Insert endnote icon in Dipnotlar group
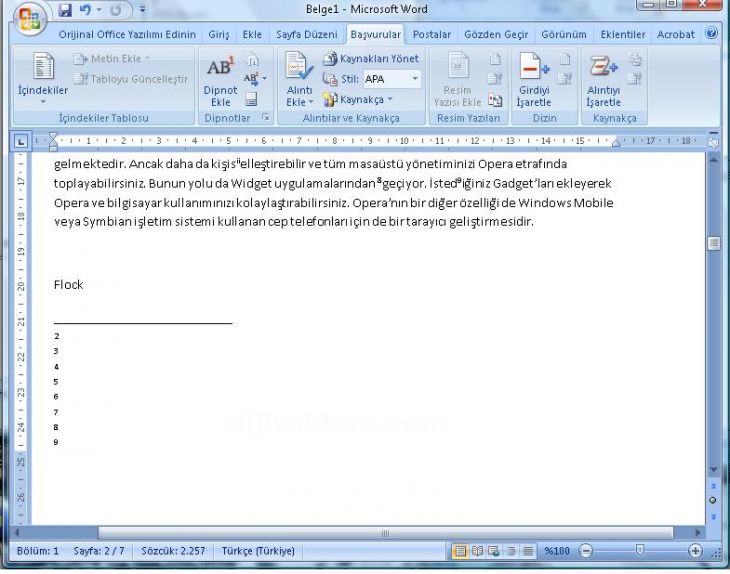Screen dimensions: 730x574 click(x=252, y=59)
